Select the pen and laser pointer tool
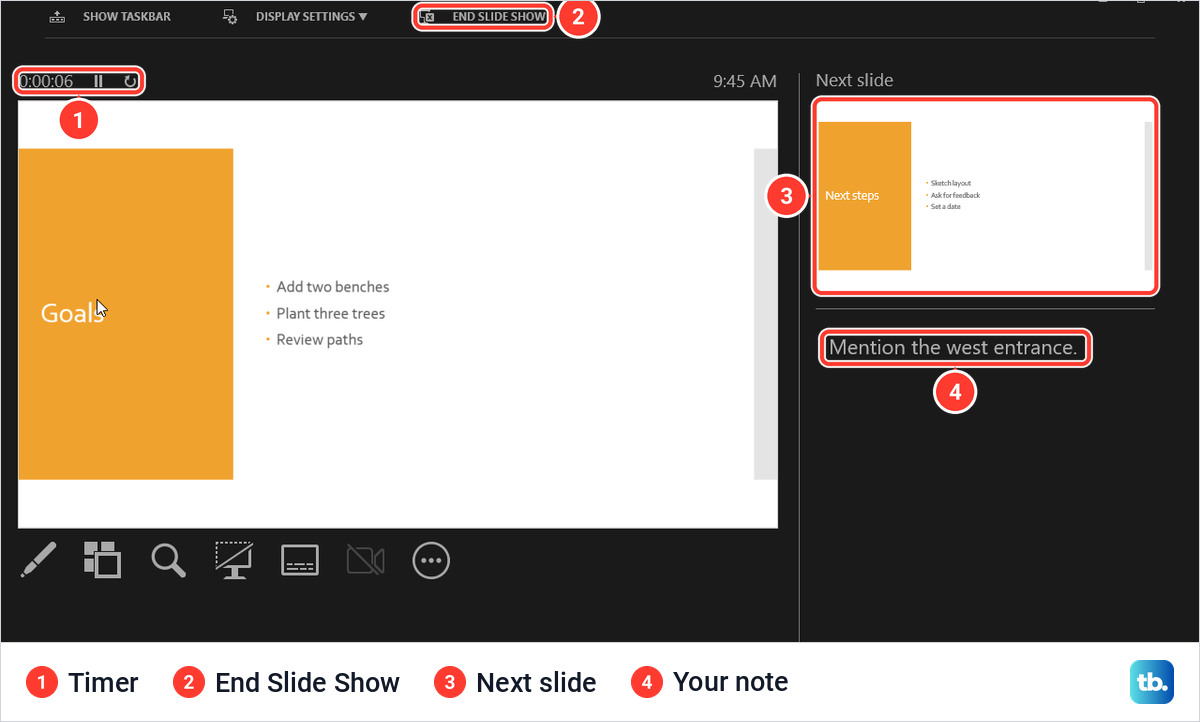The height and width of the screenshot is (722, 1200). [38, 560]
